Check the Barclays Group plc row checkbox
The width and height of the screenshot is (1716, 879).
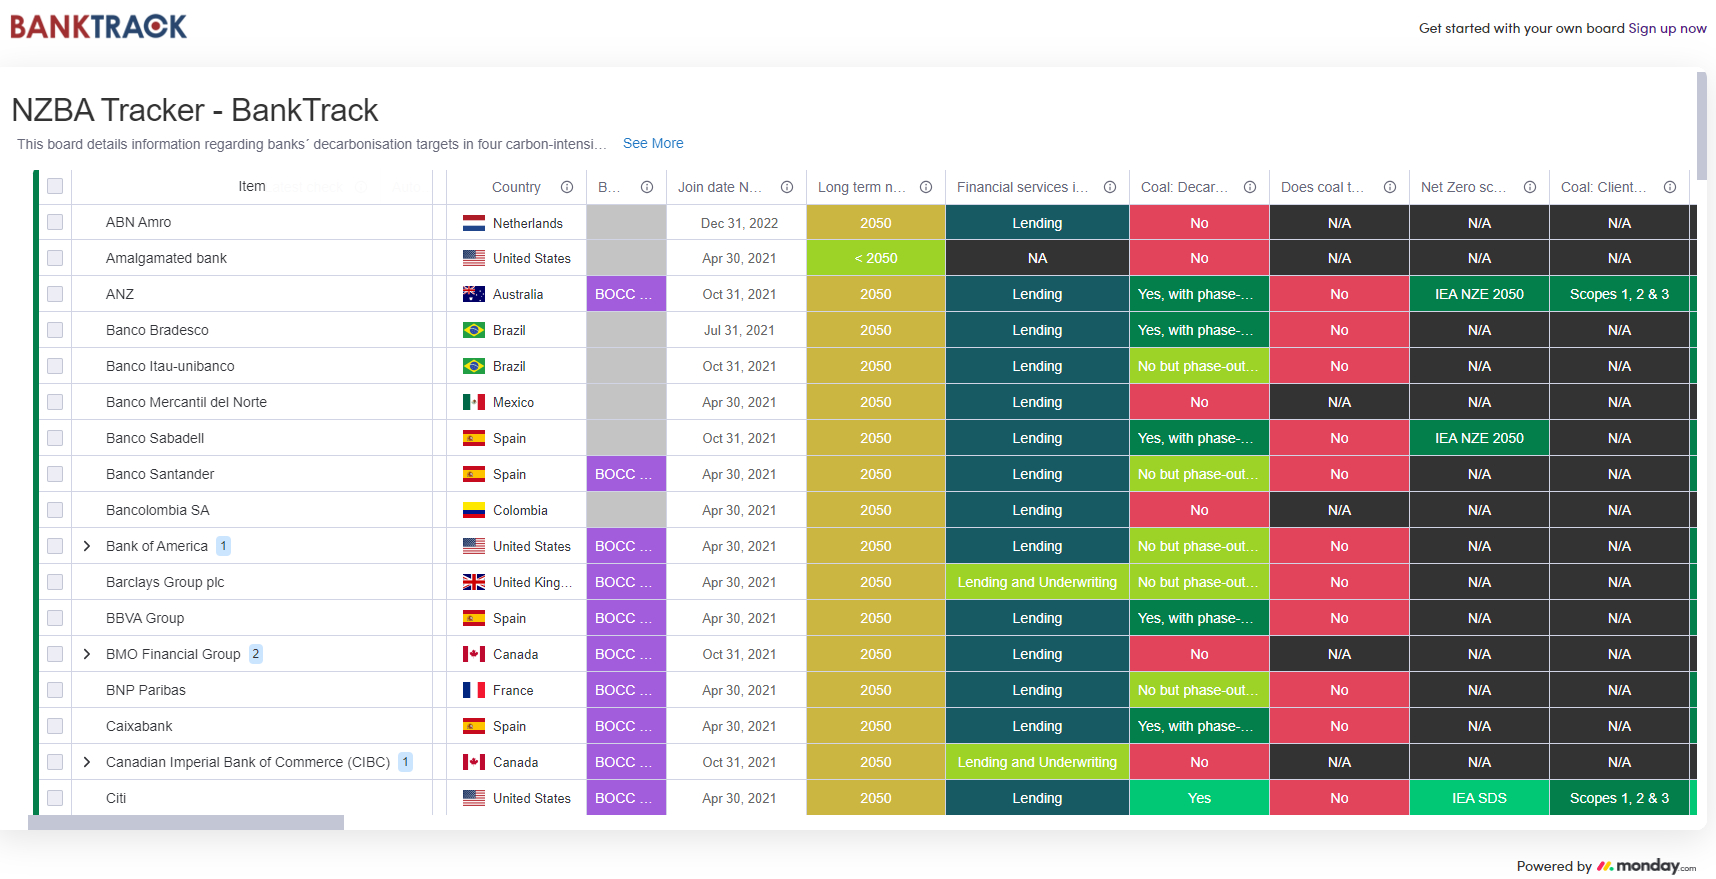pyautogui.click(x=55, y=582)
